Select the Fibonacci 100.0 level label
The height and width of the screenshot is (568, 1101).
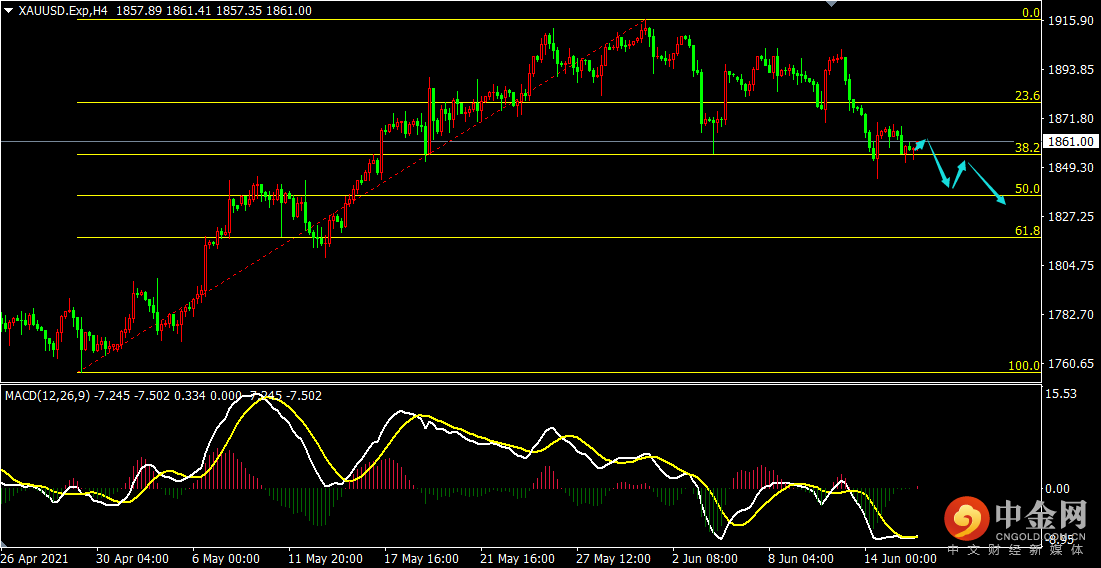pos(1024,366)
